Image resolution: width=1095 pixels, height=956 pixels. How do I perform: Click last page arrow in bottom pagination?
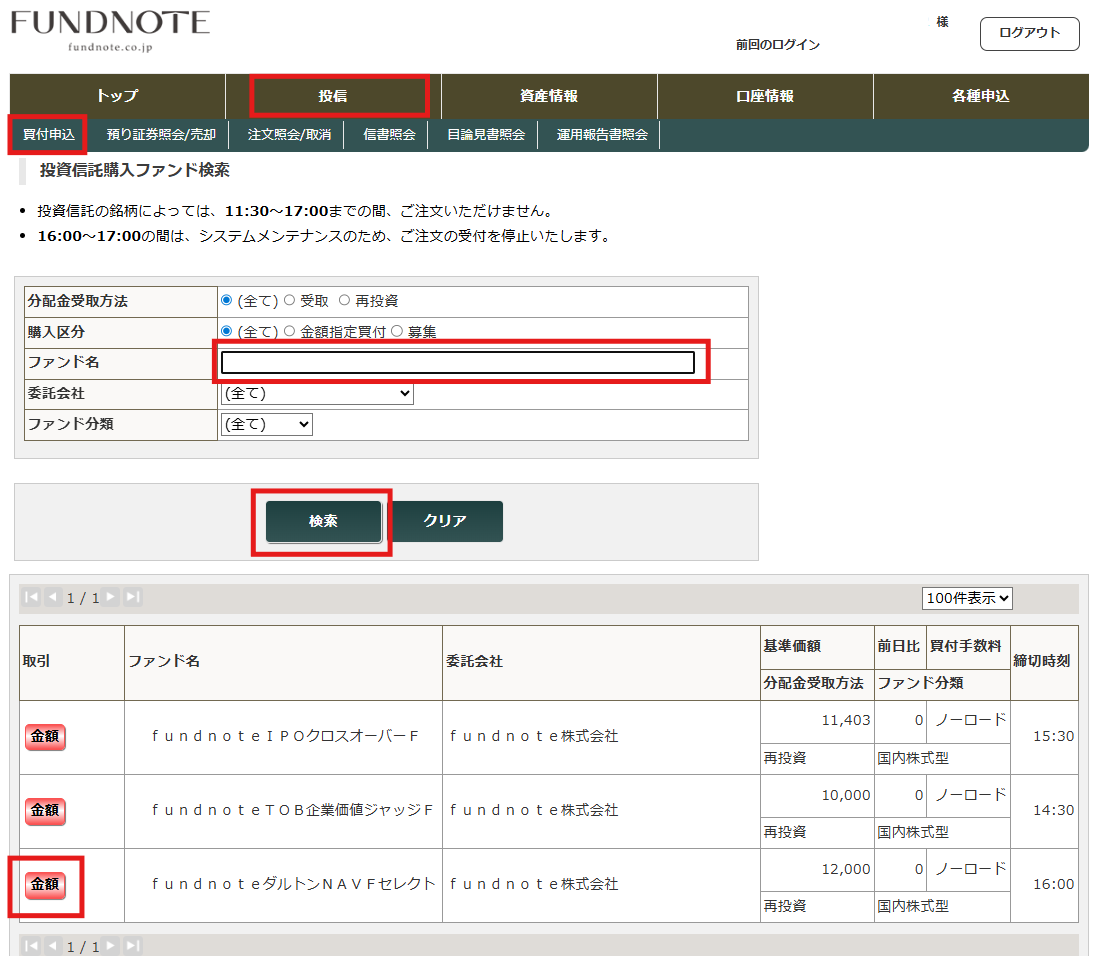pyautogui.click(x=133, y=945)
